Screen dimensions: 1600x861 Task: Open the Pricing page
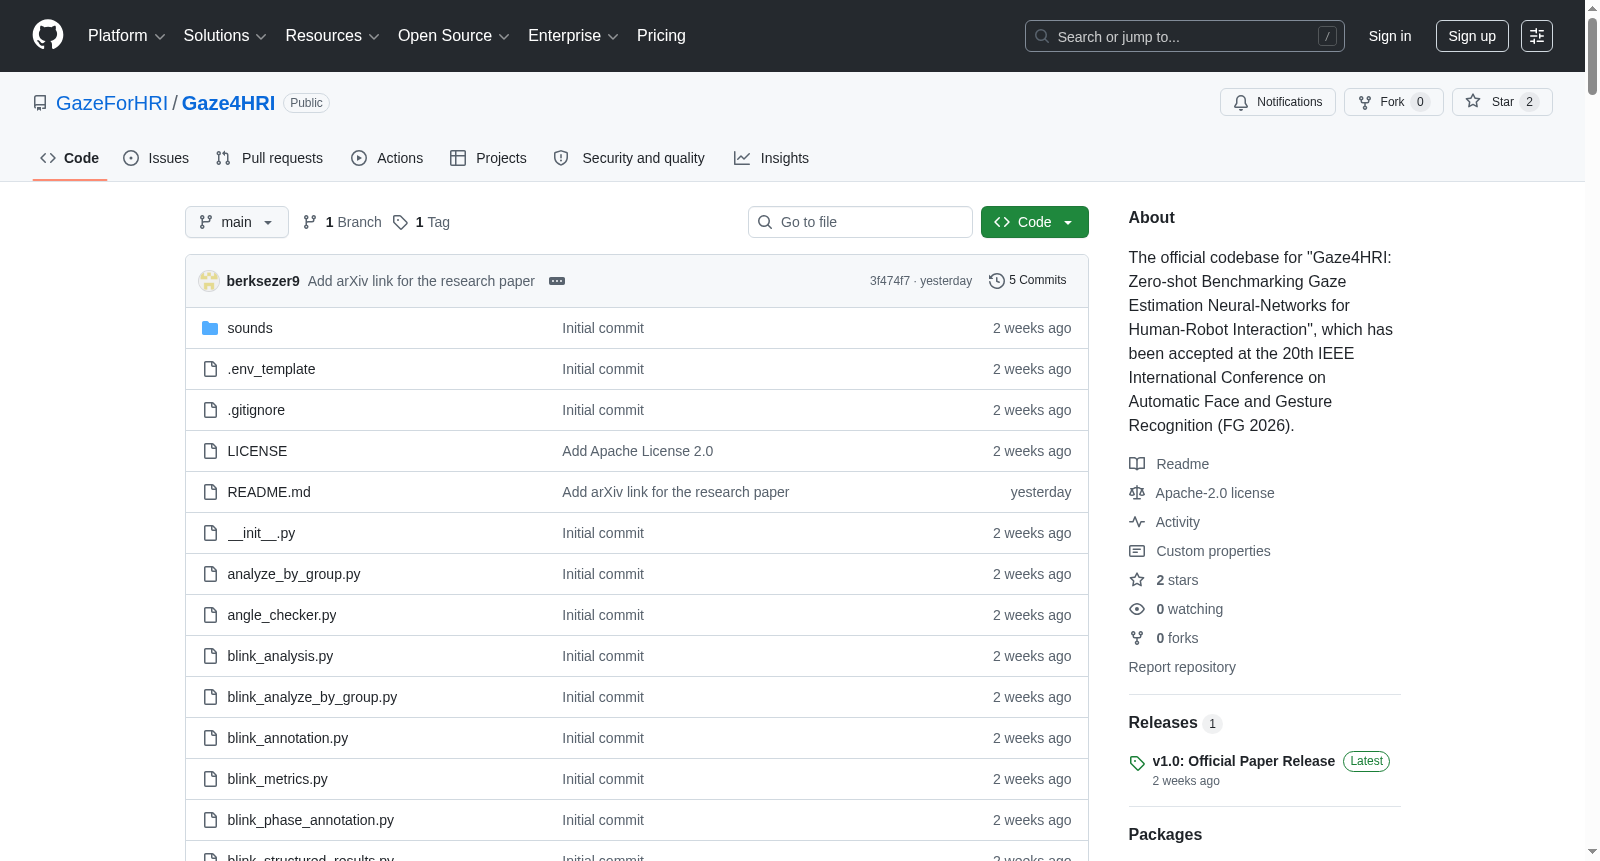[x=661, y=36]
